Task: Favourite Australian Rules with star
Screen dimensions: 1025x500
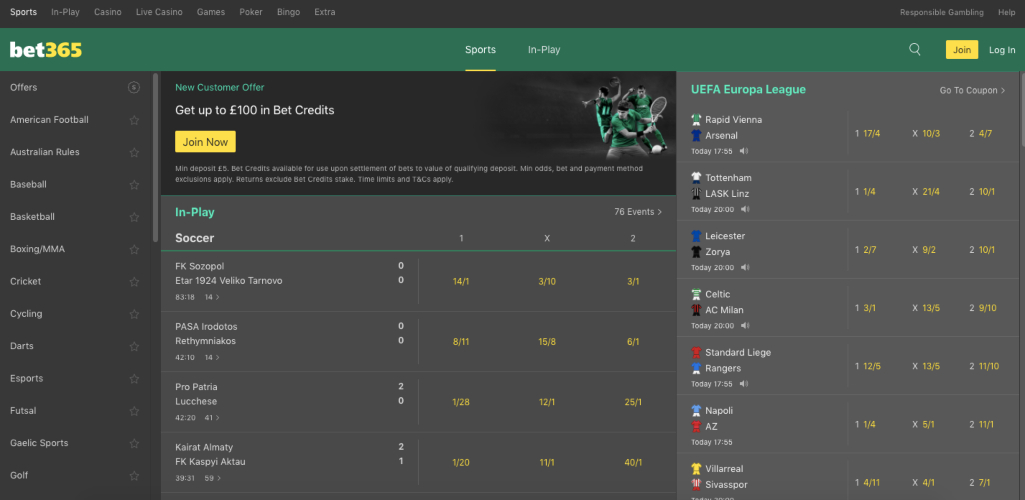Action: [134, 152]
